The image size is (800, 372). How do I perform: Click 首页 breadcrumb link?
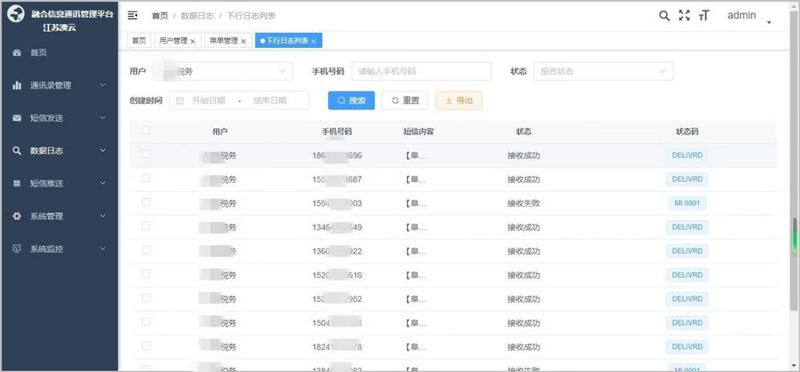pos(160,16)
